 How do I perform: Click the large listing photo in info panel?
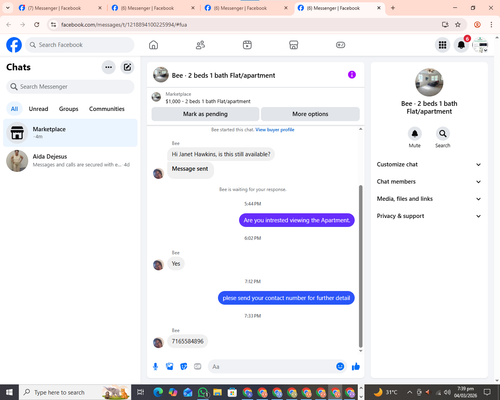429,82
